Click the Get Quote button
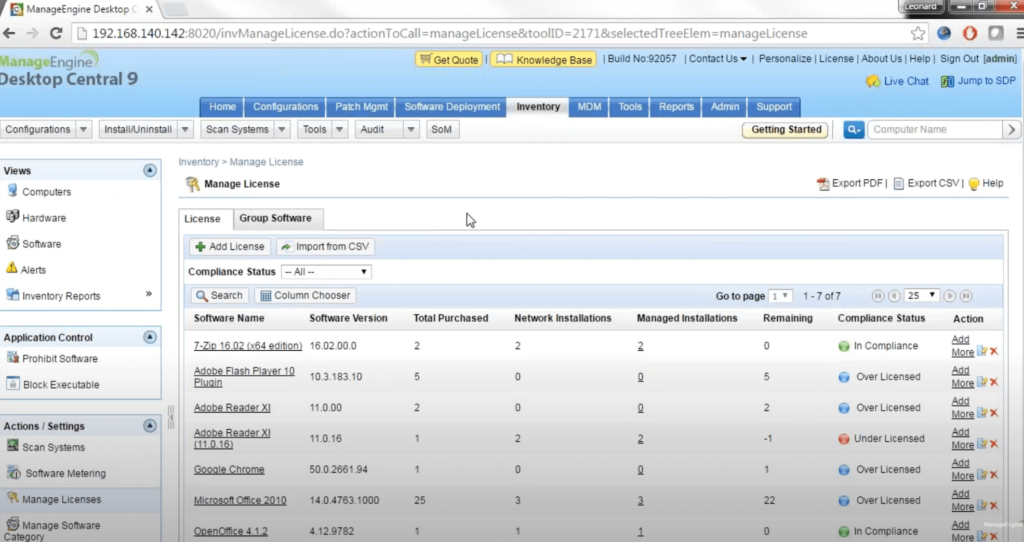 449,59
